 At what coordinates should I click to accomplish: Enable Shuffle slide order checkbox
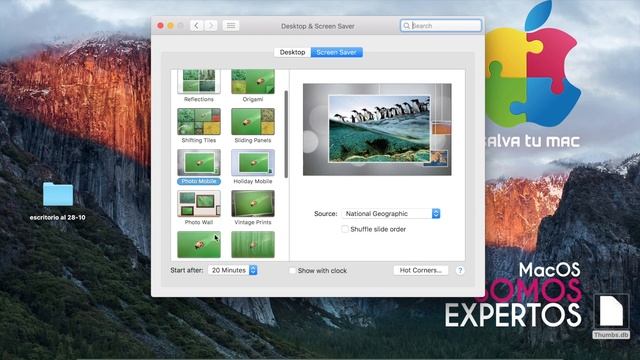tap(345, 229)
